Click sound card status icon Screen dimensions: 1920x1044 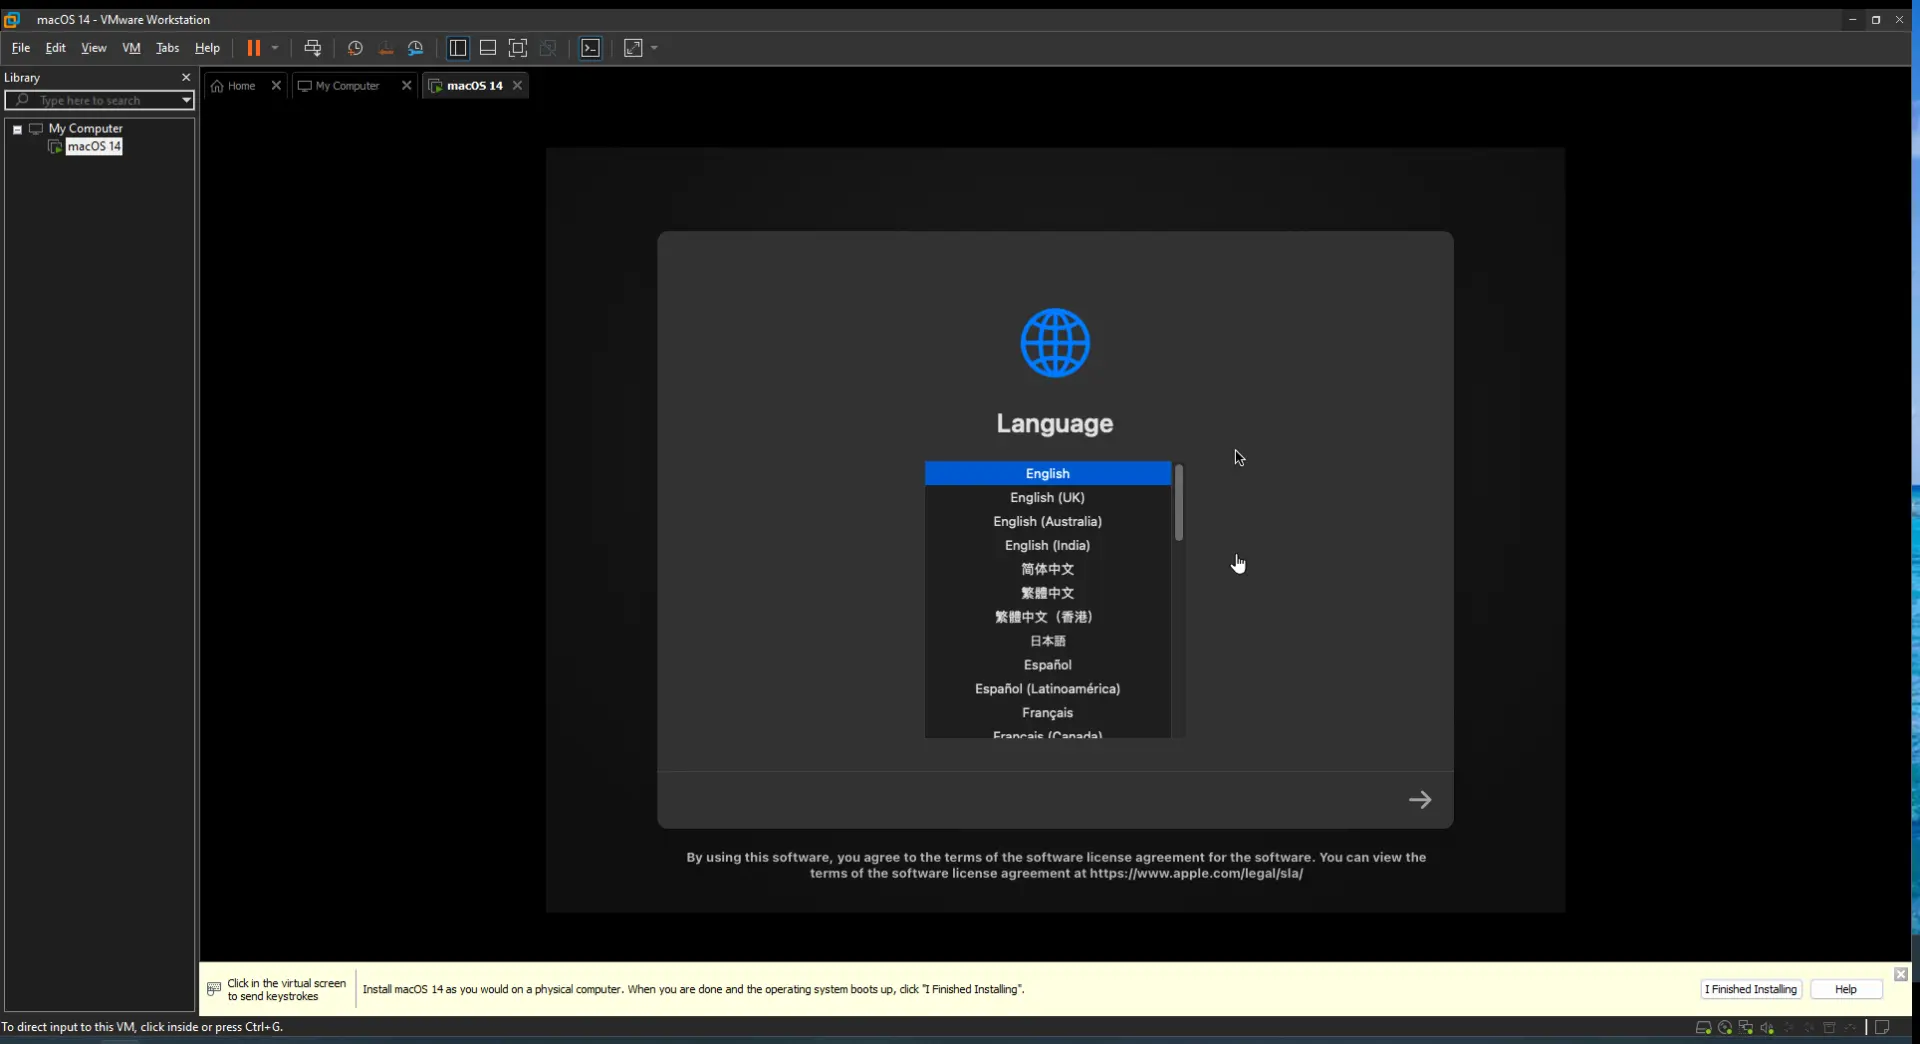[x=1767, y=1027]
